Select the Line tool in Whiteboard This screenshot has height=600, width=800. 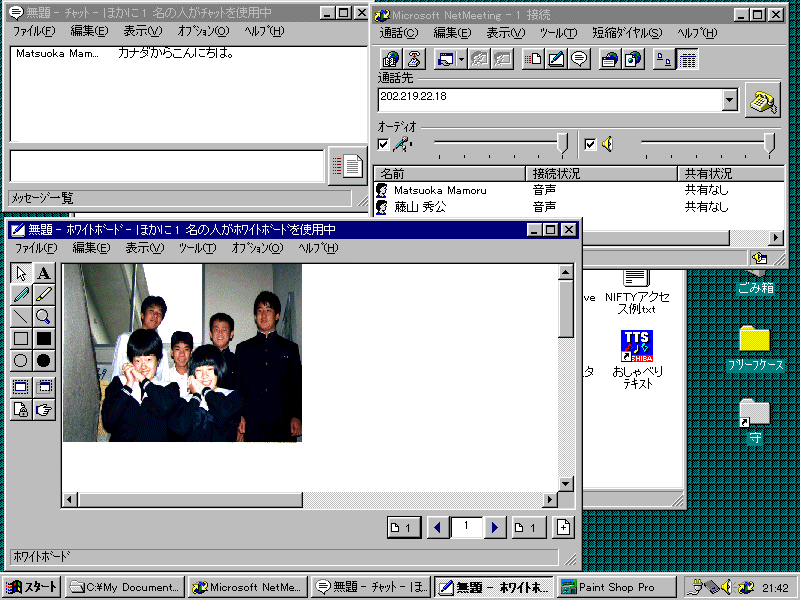(21, 317)
